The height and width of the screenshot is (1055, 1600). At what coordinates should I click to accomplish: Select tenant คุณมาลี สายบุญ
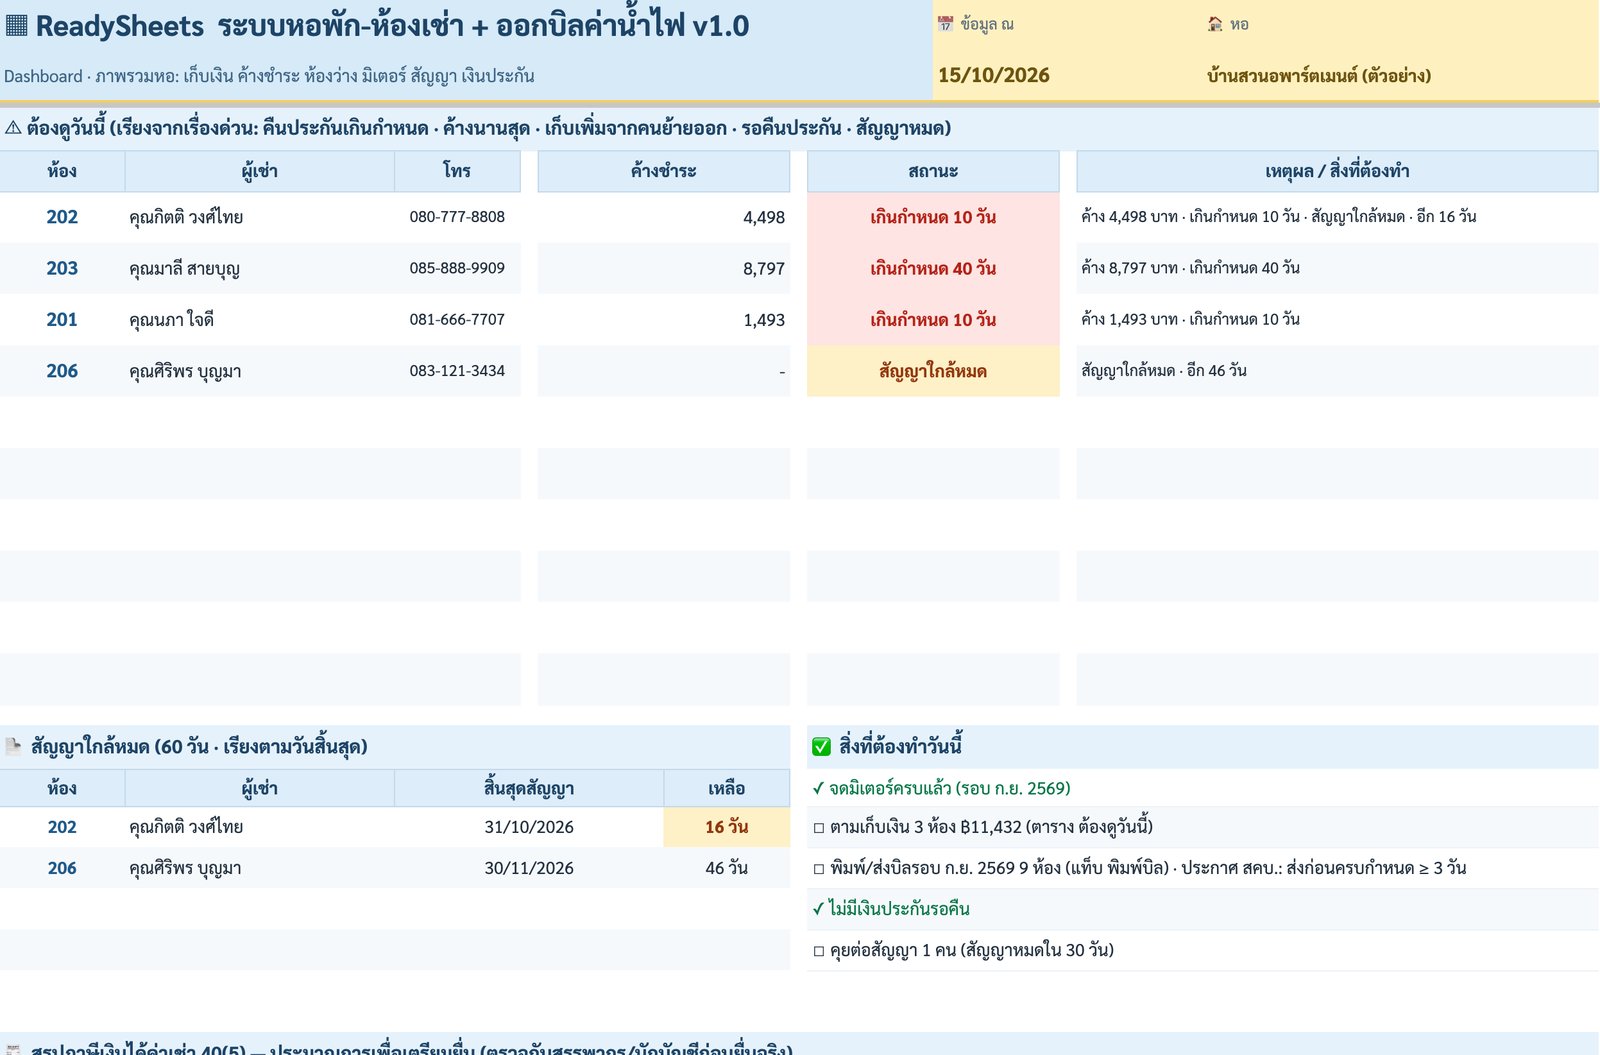coord(185,268)
